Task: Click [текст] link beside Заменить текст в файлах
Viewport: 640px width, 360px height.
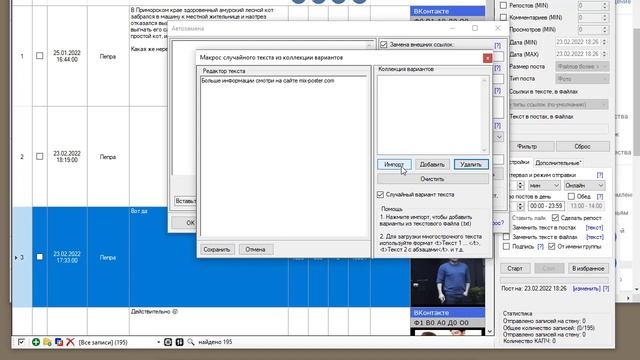Action: pyautogui.click(x=594, y=237)
